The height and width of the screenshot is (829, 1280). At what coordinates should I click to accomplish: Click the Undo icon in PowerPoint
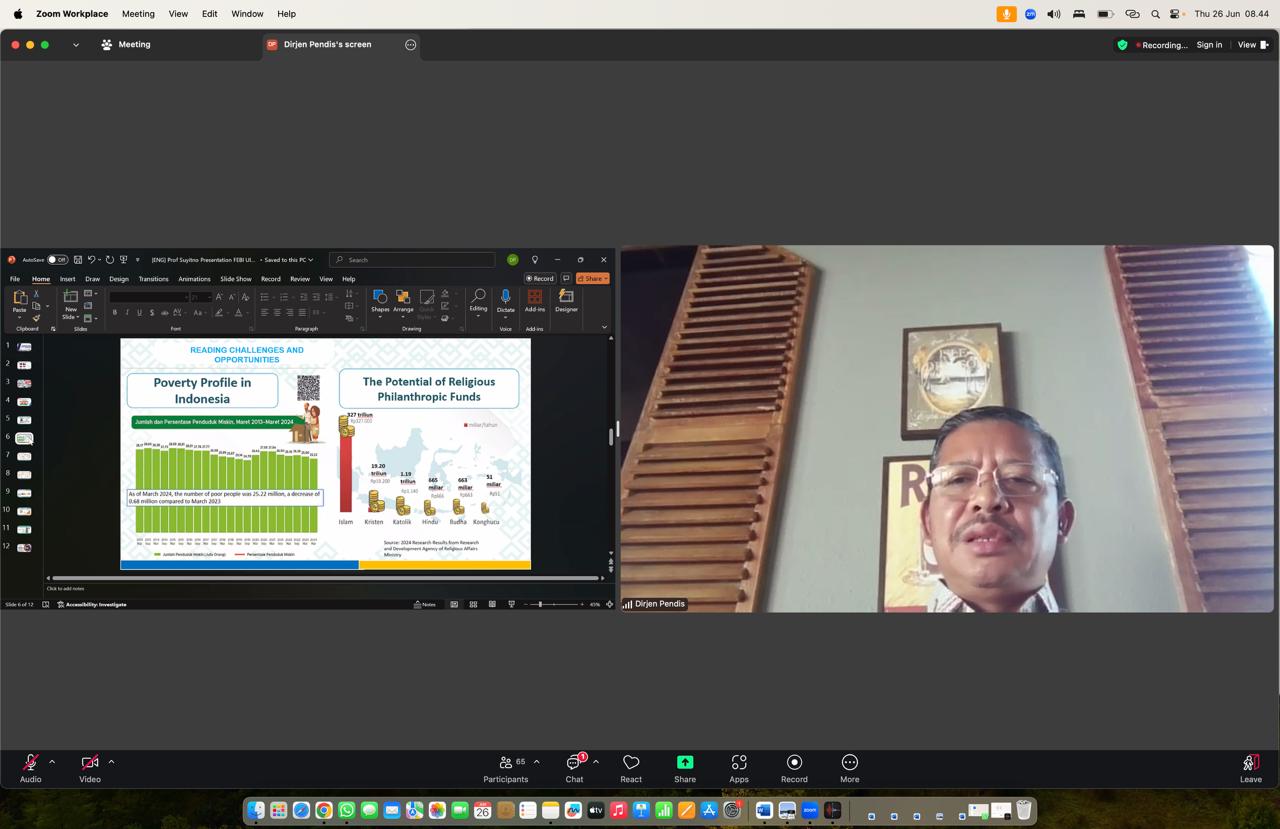(91, 260)
